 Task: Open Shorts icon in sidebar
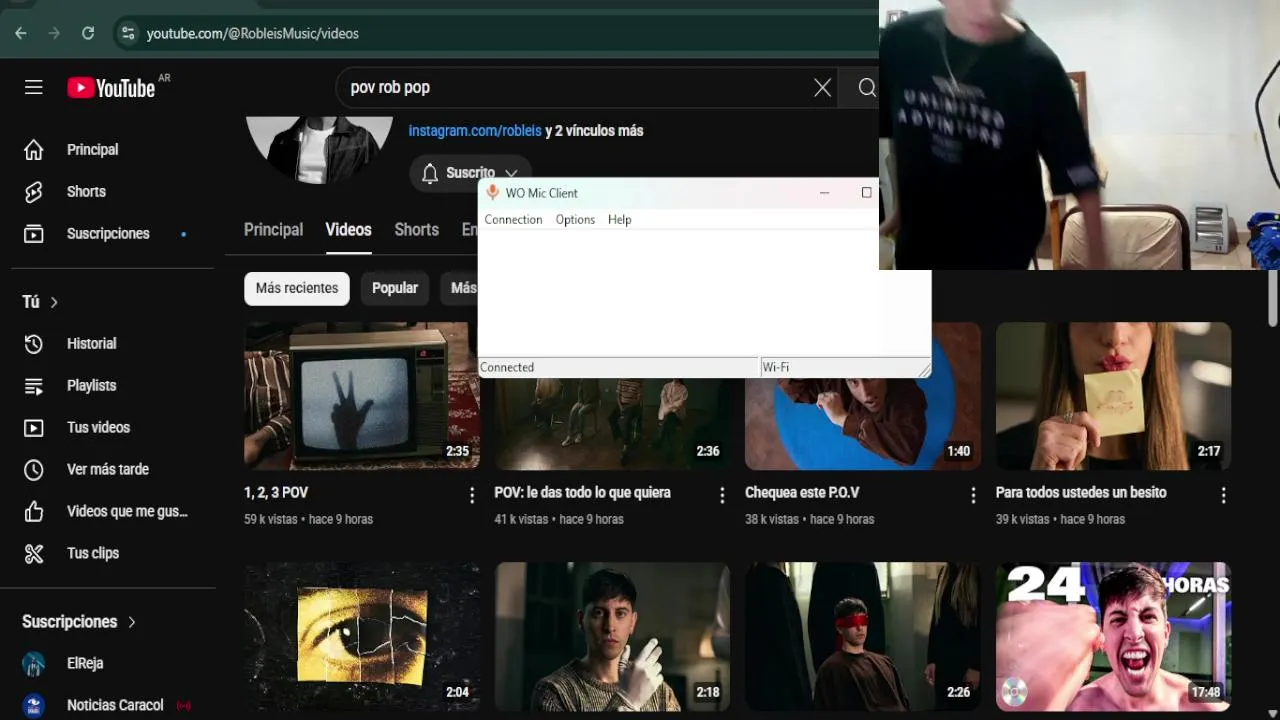[x=34, y=192]
